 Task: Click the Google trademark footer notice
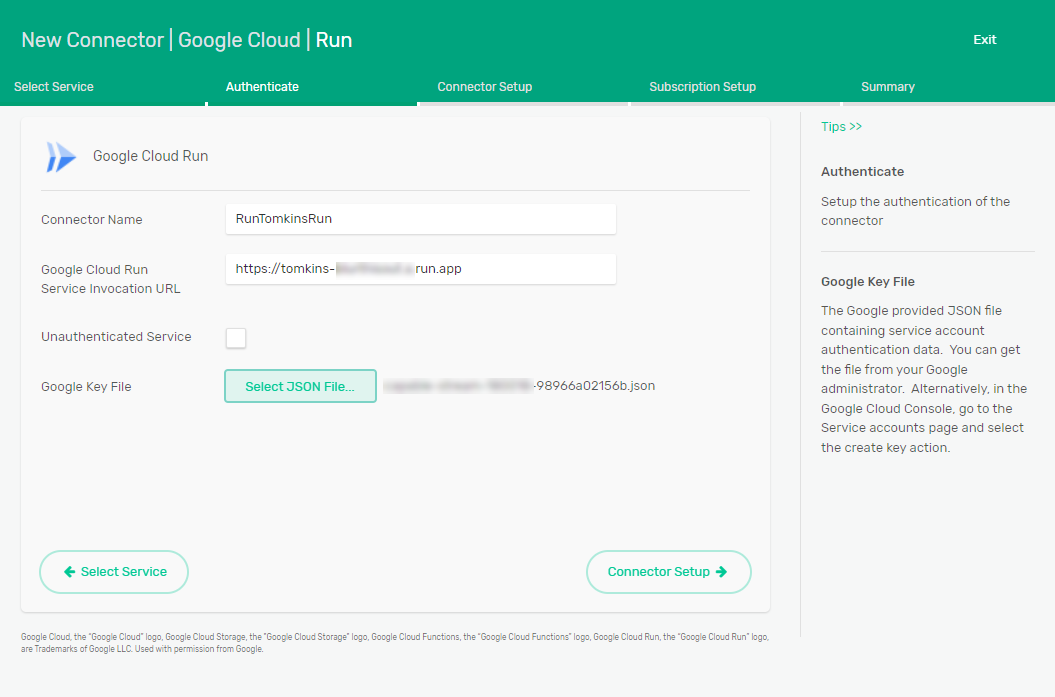click(x=394, y=642)
